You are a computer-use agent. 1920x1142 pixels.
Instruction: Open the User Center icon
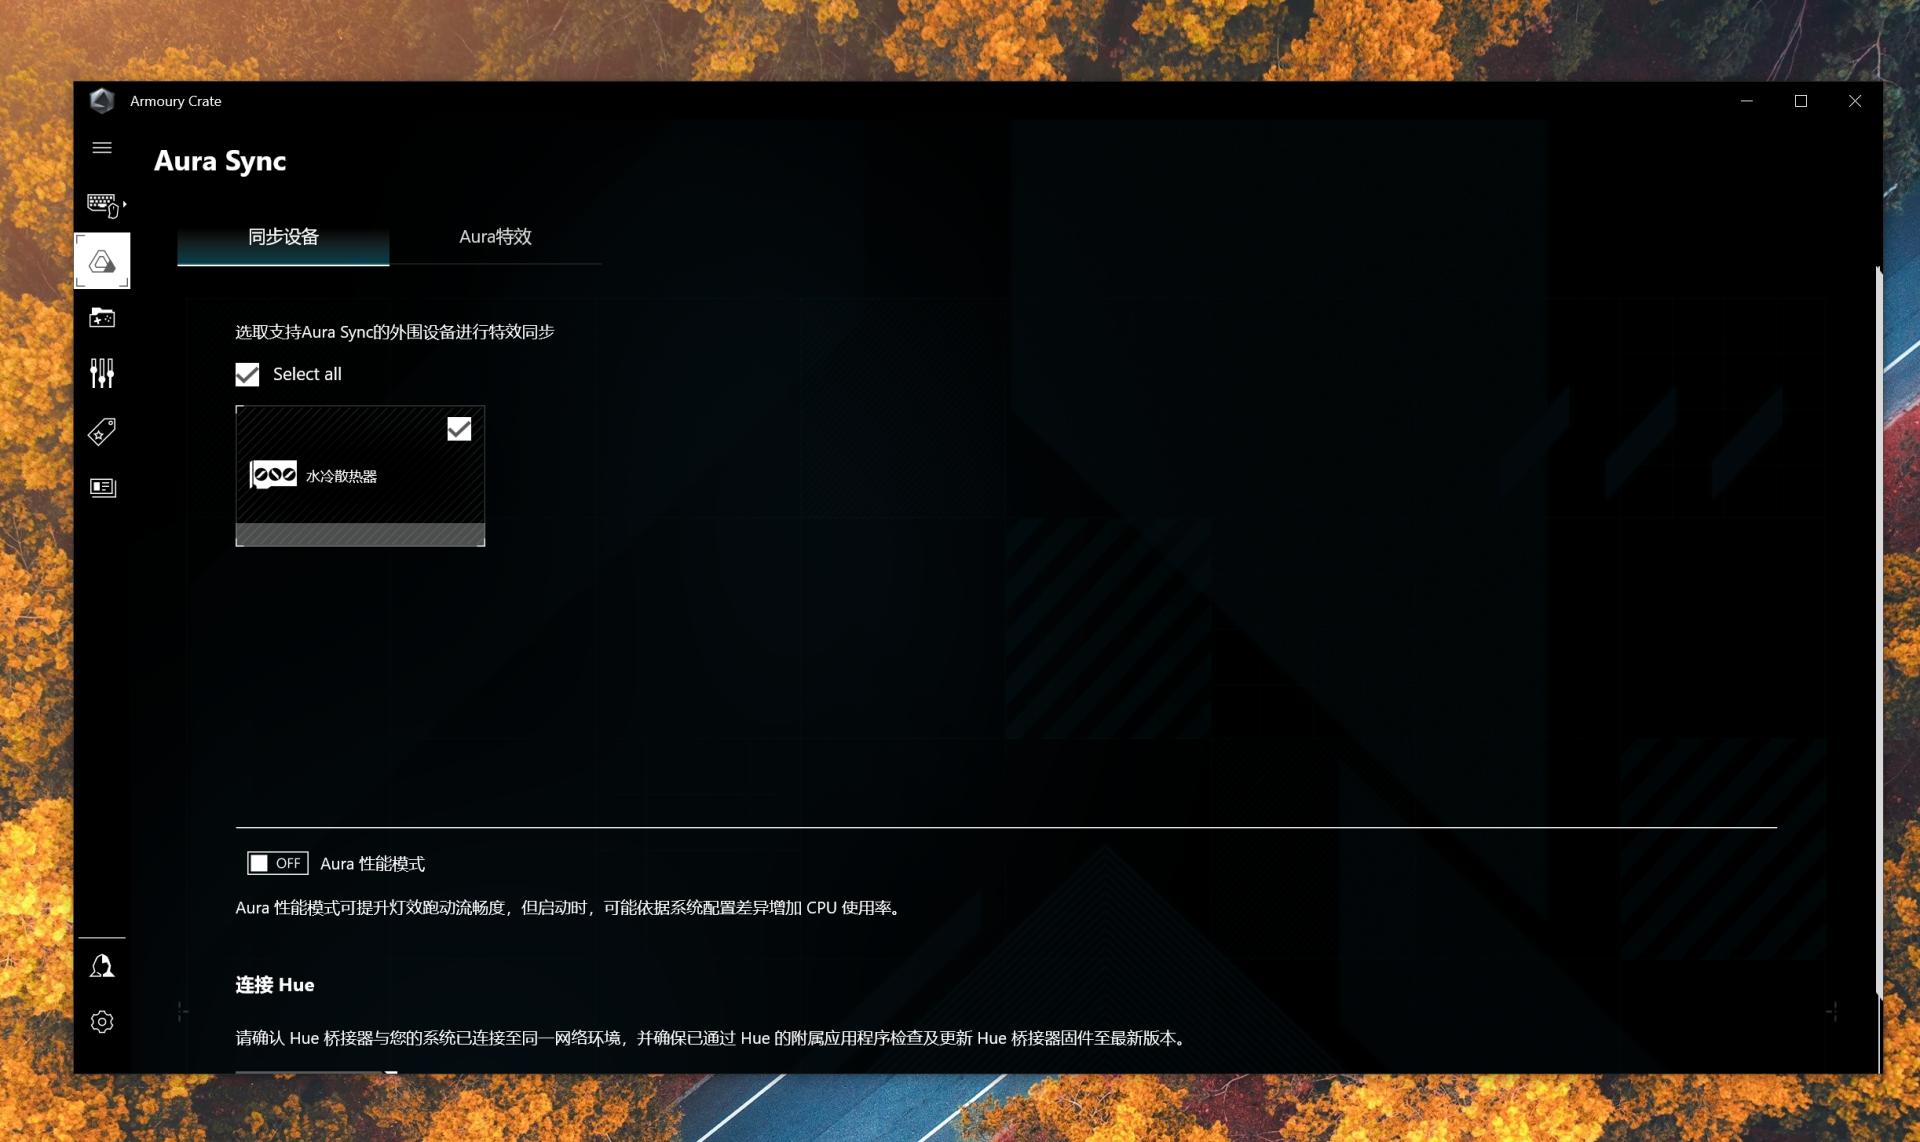point(102,966)
